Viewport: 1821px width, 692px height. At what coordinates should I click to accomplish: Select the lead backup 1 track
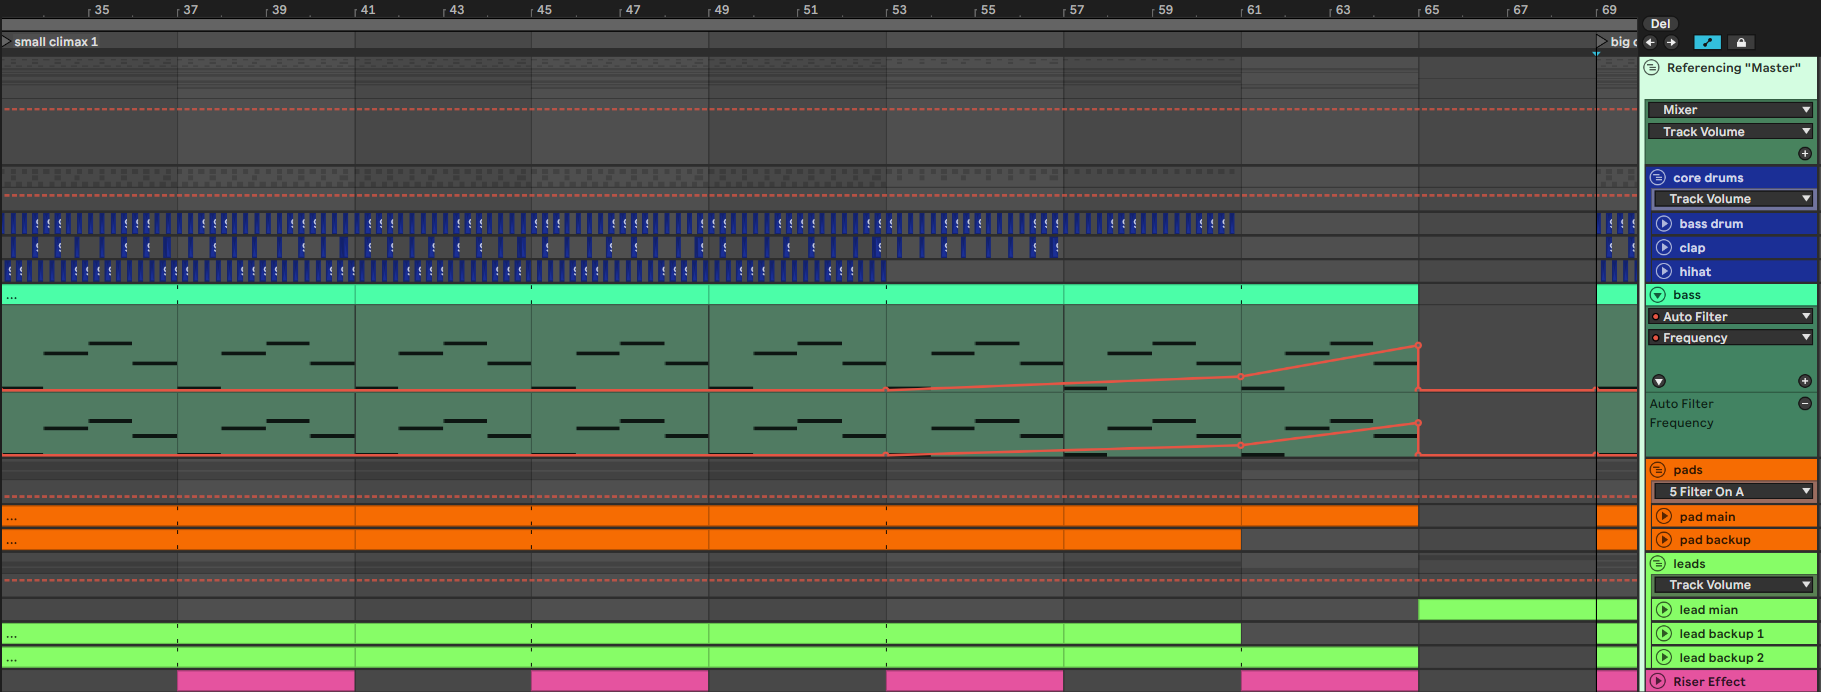(1721, 634)
